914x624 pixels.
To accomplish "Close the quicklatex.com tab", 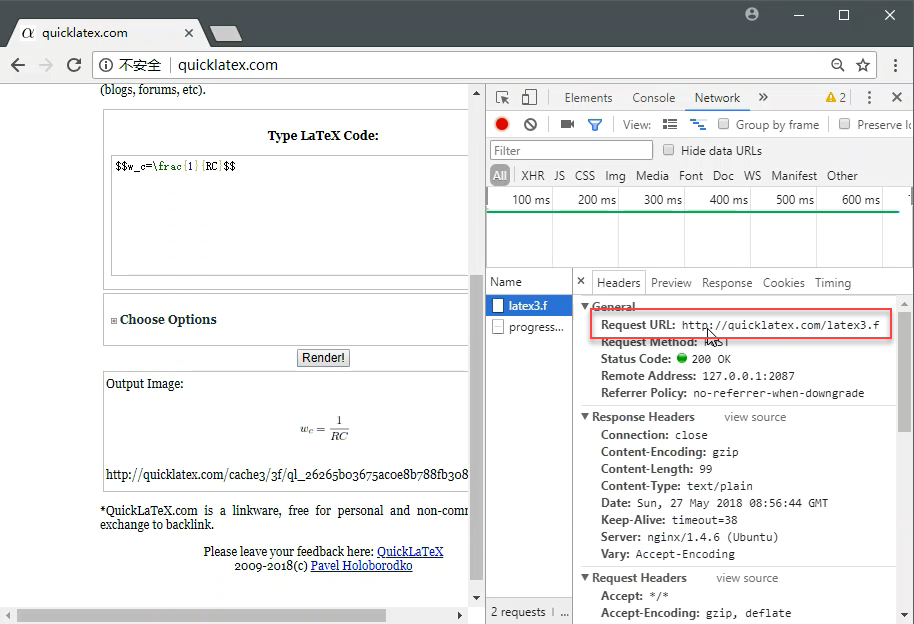I will 188,33.
